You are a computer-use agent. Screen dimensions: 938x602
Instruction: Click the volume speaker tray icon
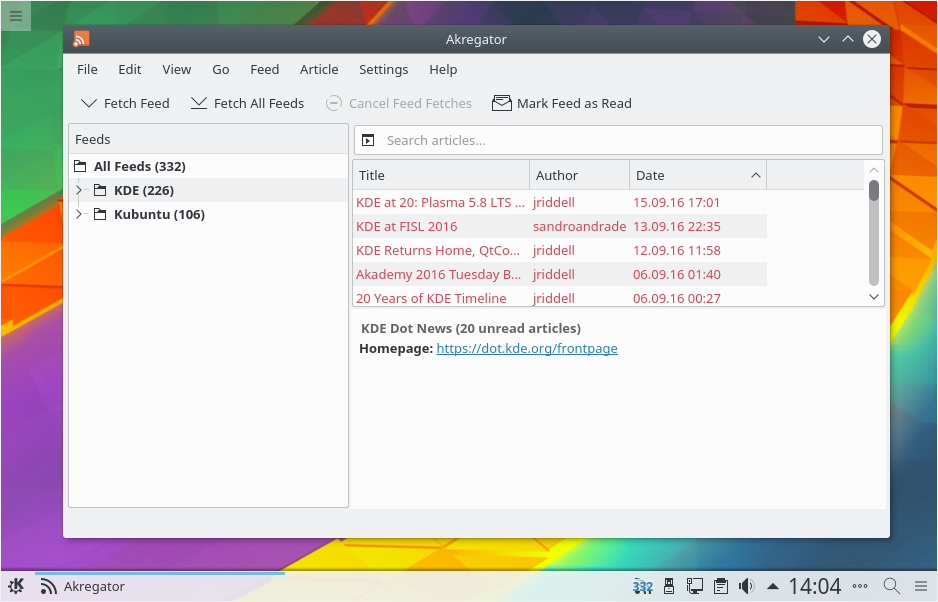click(x=746, y=586)
